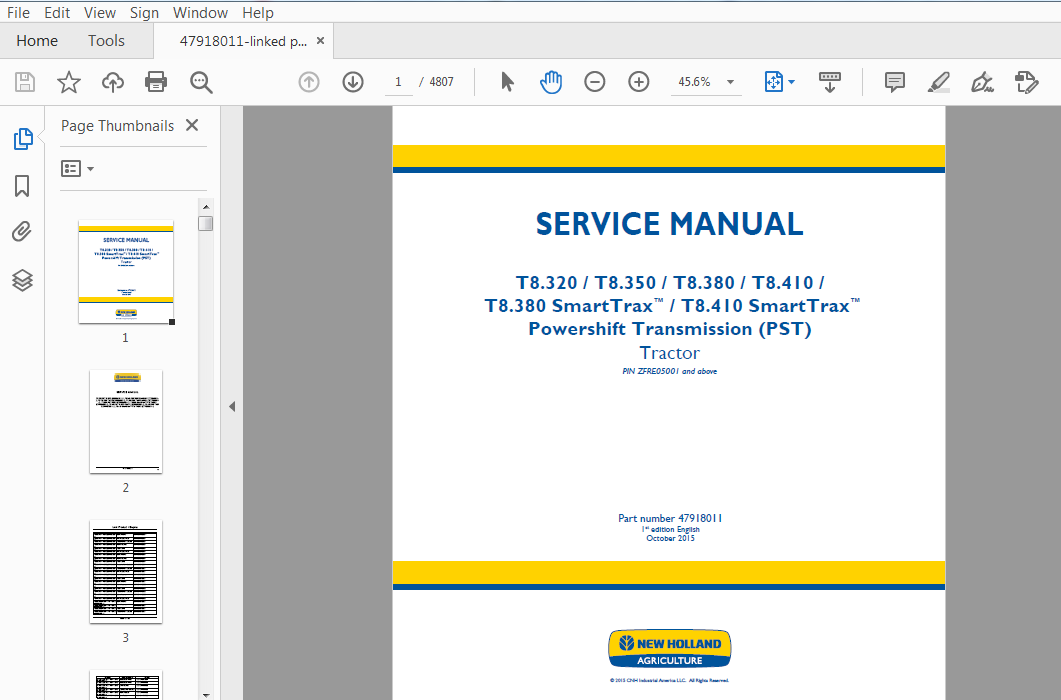Click the October 2015 date text
Screen dimensions: 1061x700
click(670, 538)
